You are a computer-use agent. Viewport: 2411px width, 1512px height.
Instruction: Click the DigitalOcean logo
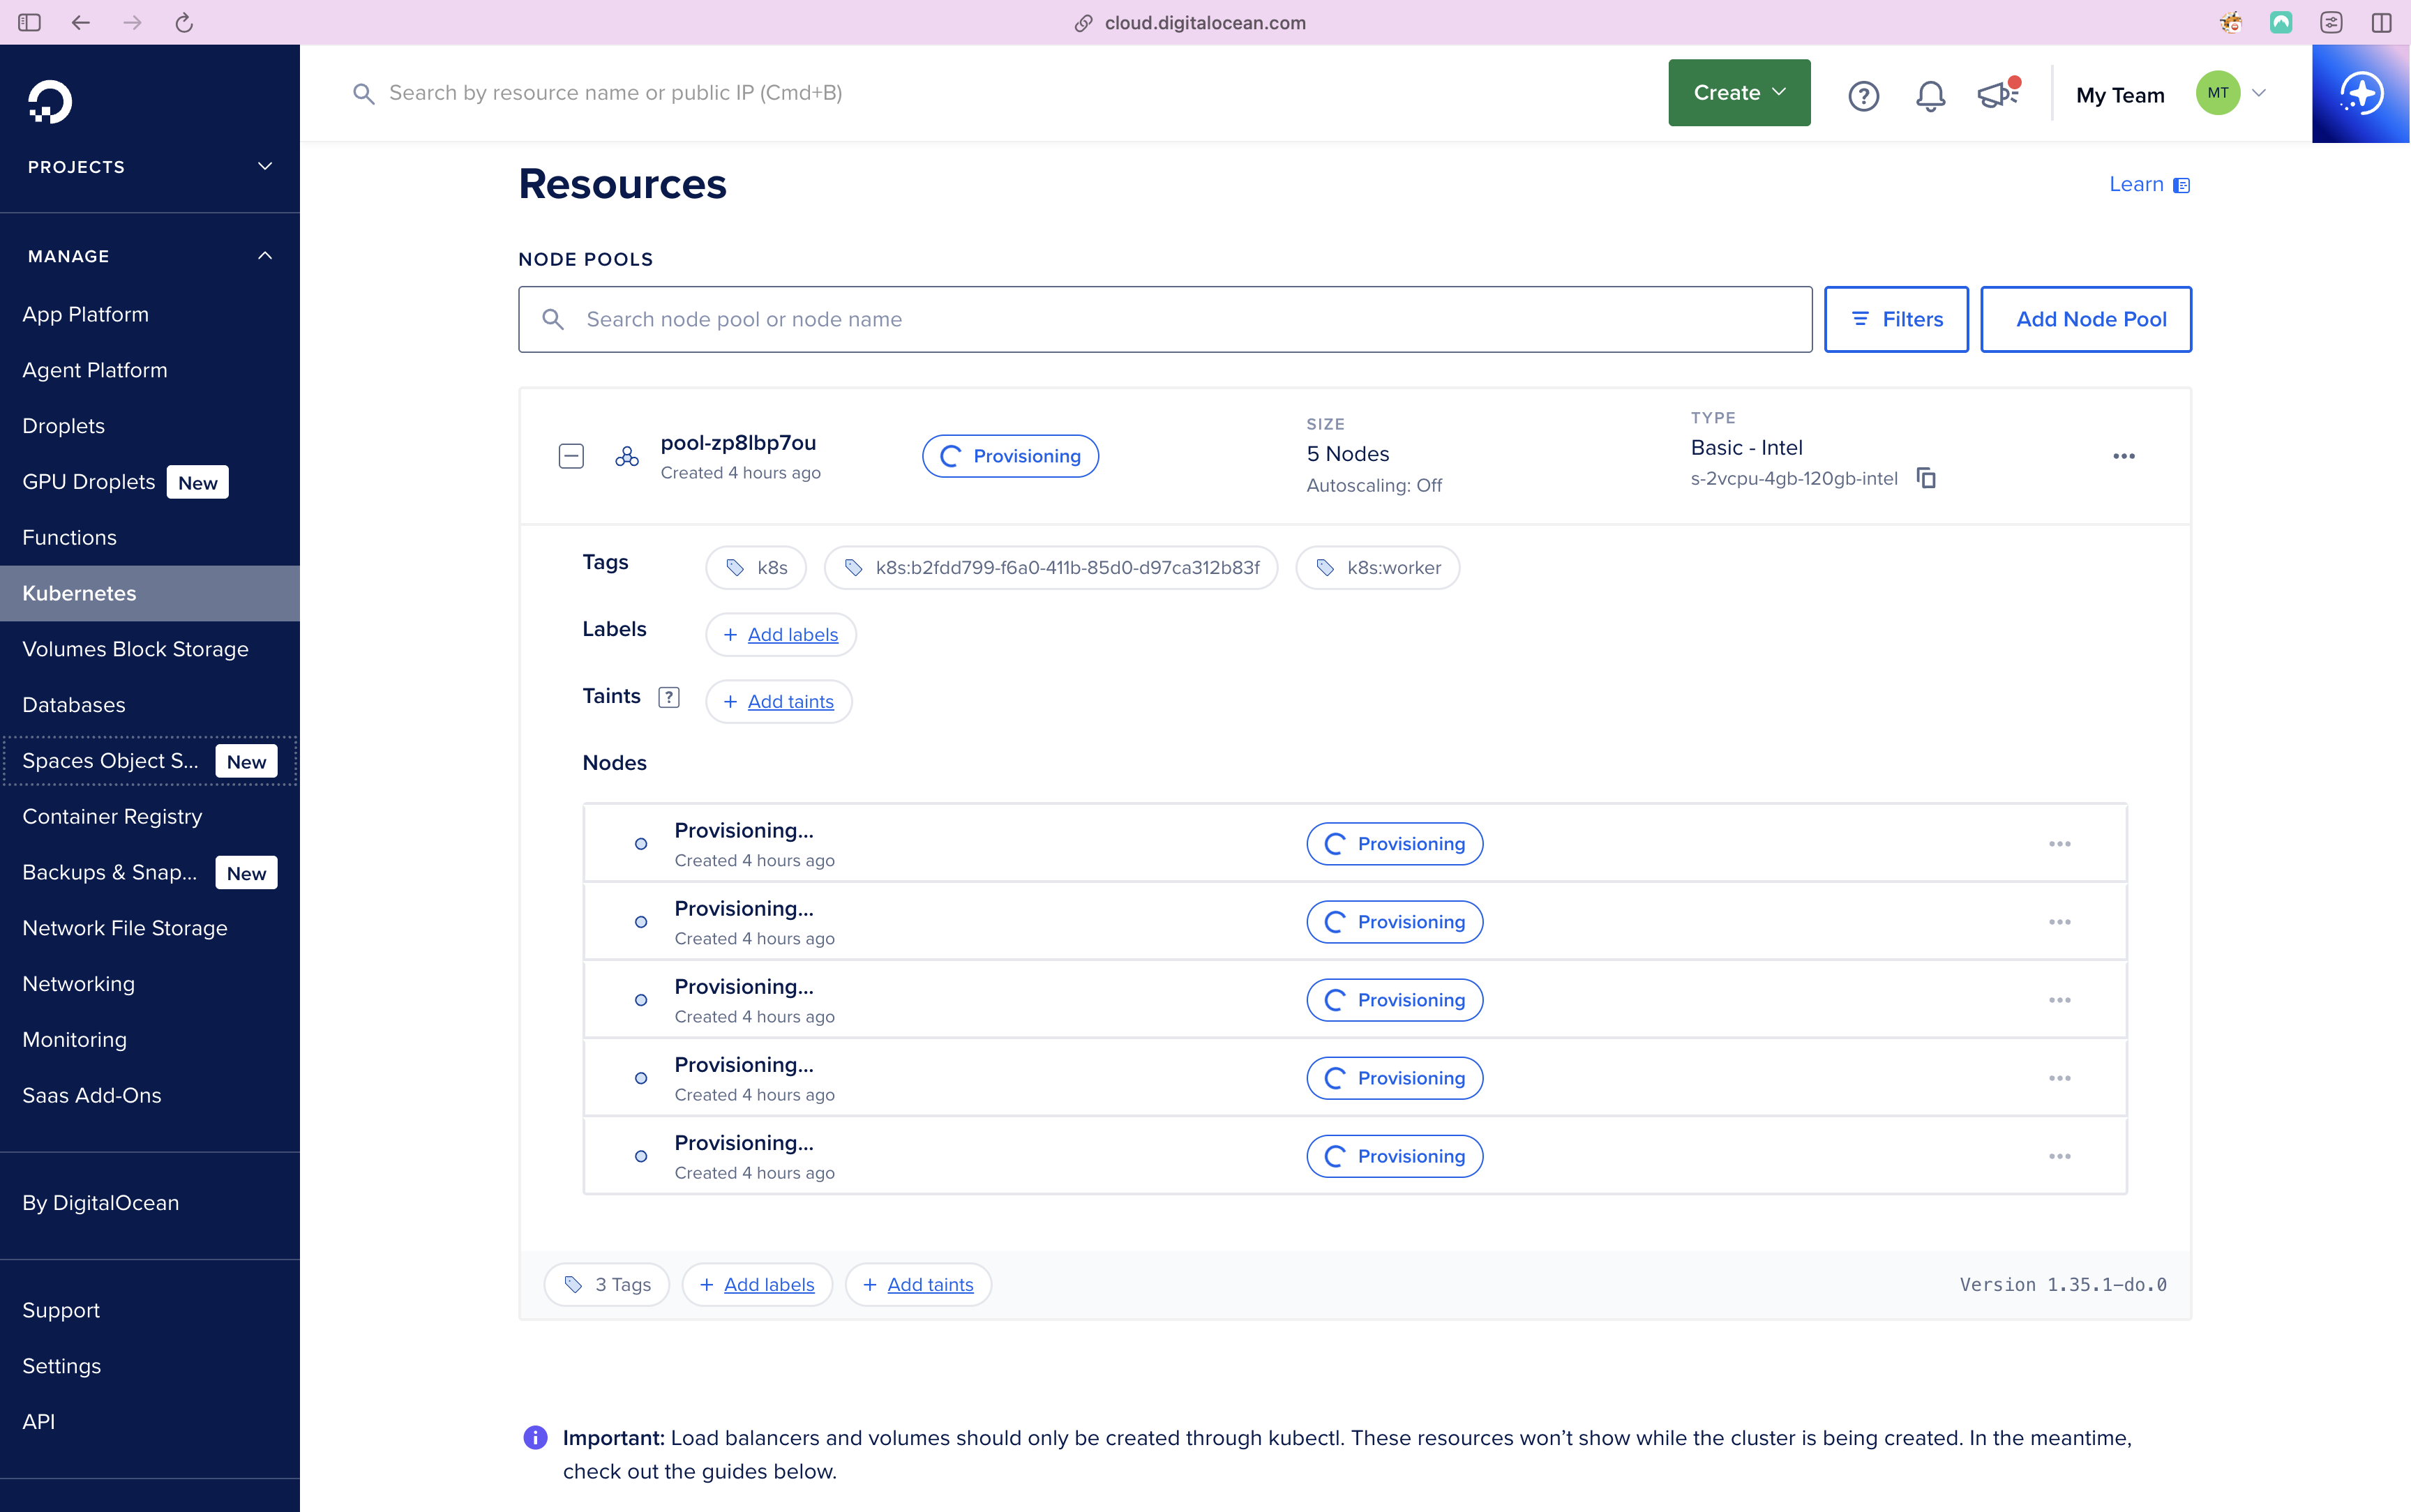pos(50,102)
